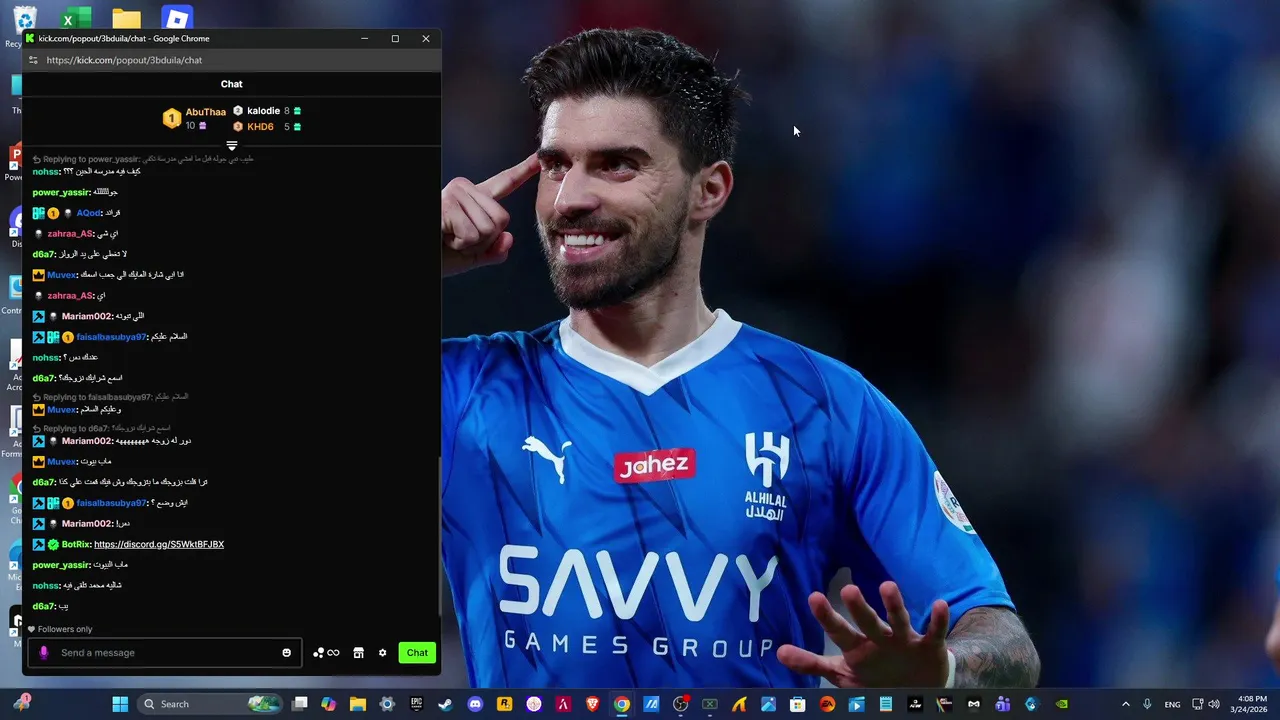Image resolution: width=1280 pixels, height=720 pixels.
Task: Select gifter KHD6 in leaderboard
Action: [x=260, y=127]
